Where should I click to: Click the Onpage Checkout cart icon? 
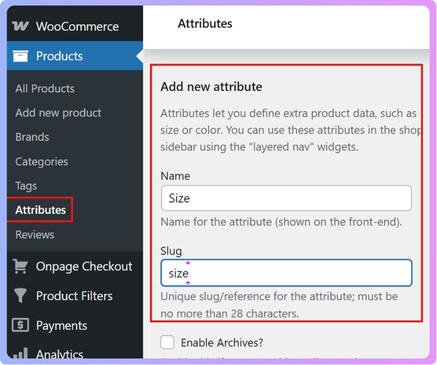click(x=20, y=266)
